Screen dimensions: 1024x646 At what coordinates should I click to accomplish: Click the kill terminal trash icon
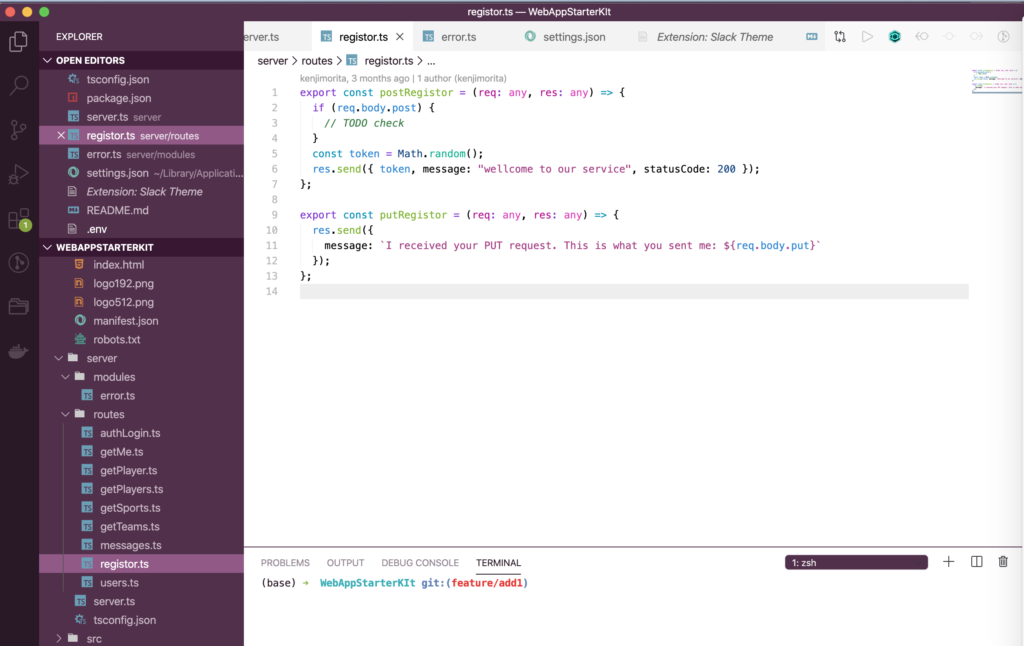pyautogui.click(x=1003, y=561)
